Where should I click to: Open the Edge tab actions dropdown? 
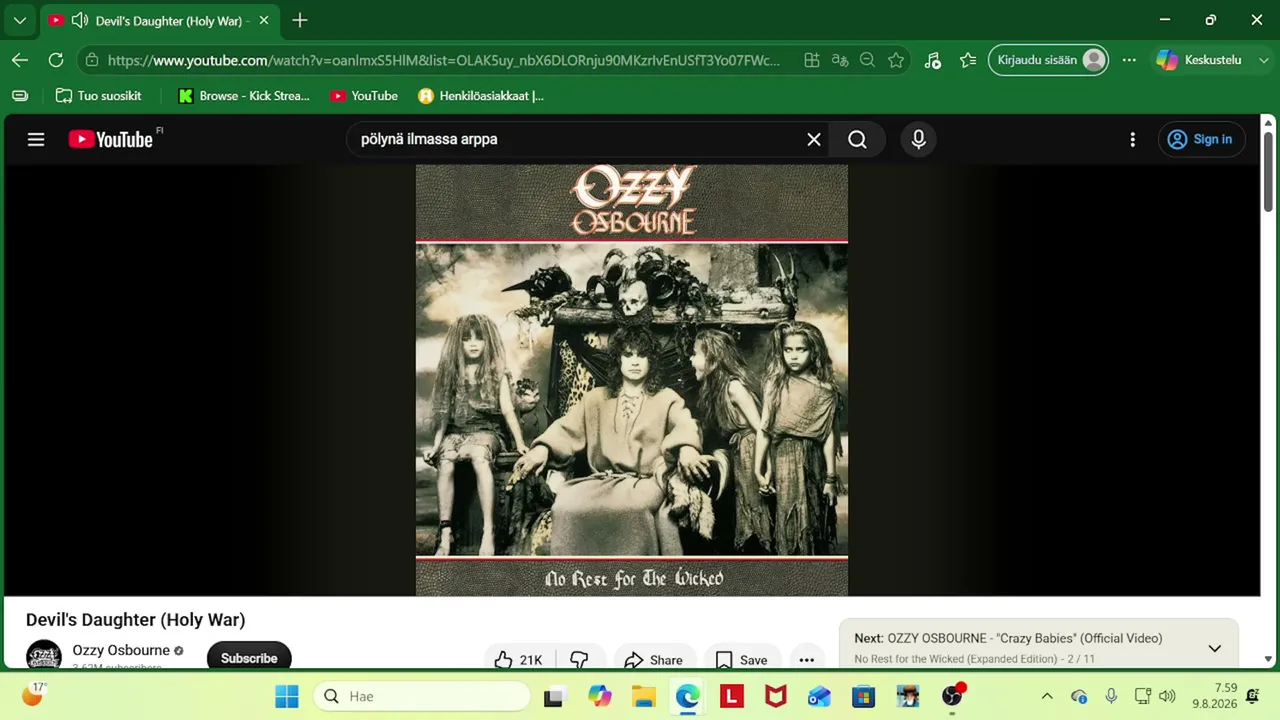pyautogui.click(x=20, y=20)
